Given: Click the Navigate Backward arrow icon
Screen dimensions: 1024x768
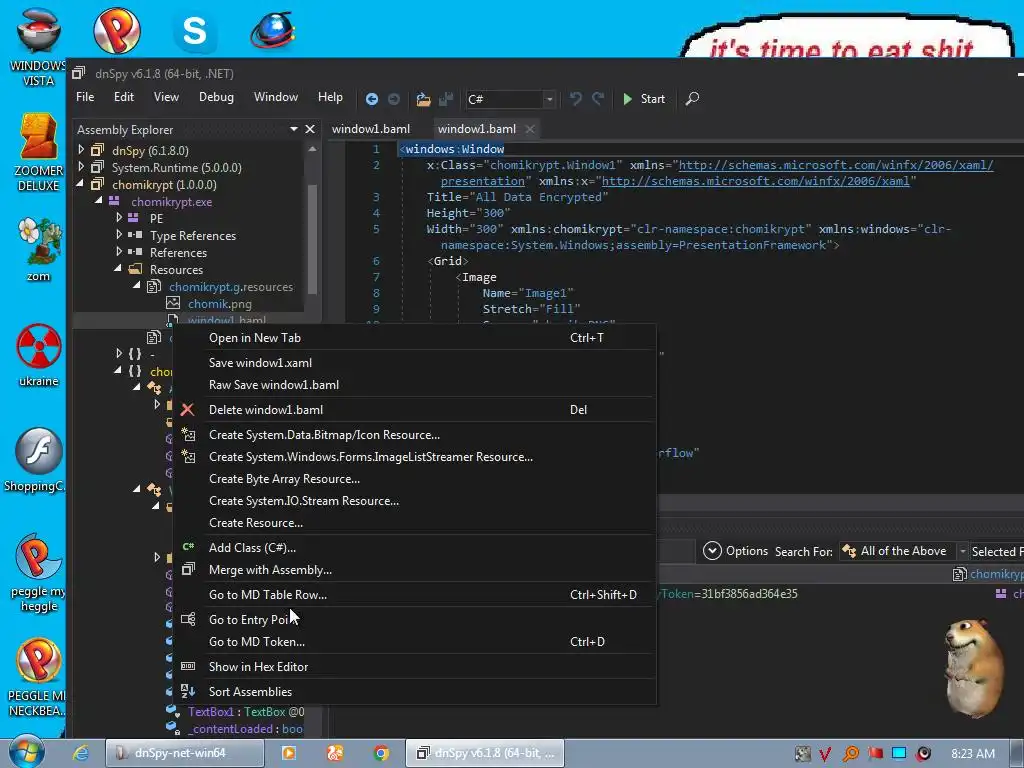Looking at the screenshot, I should 372,99.
